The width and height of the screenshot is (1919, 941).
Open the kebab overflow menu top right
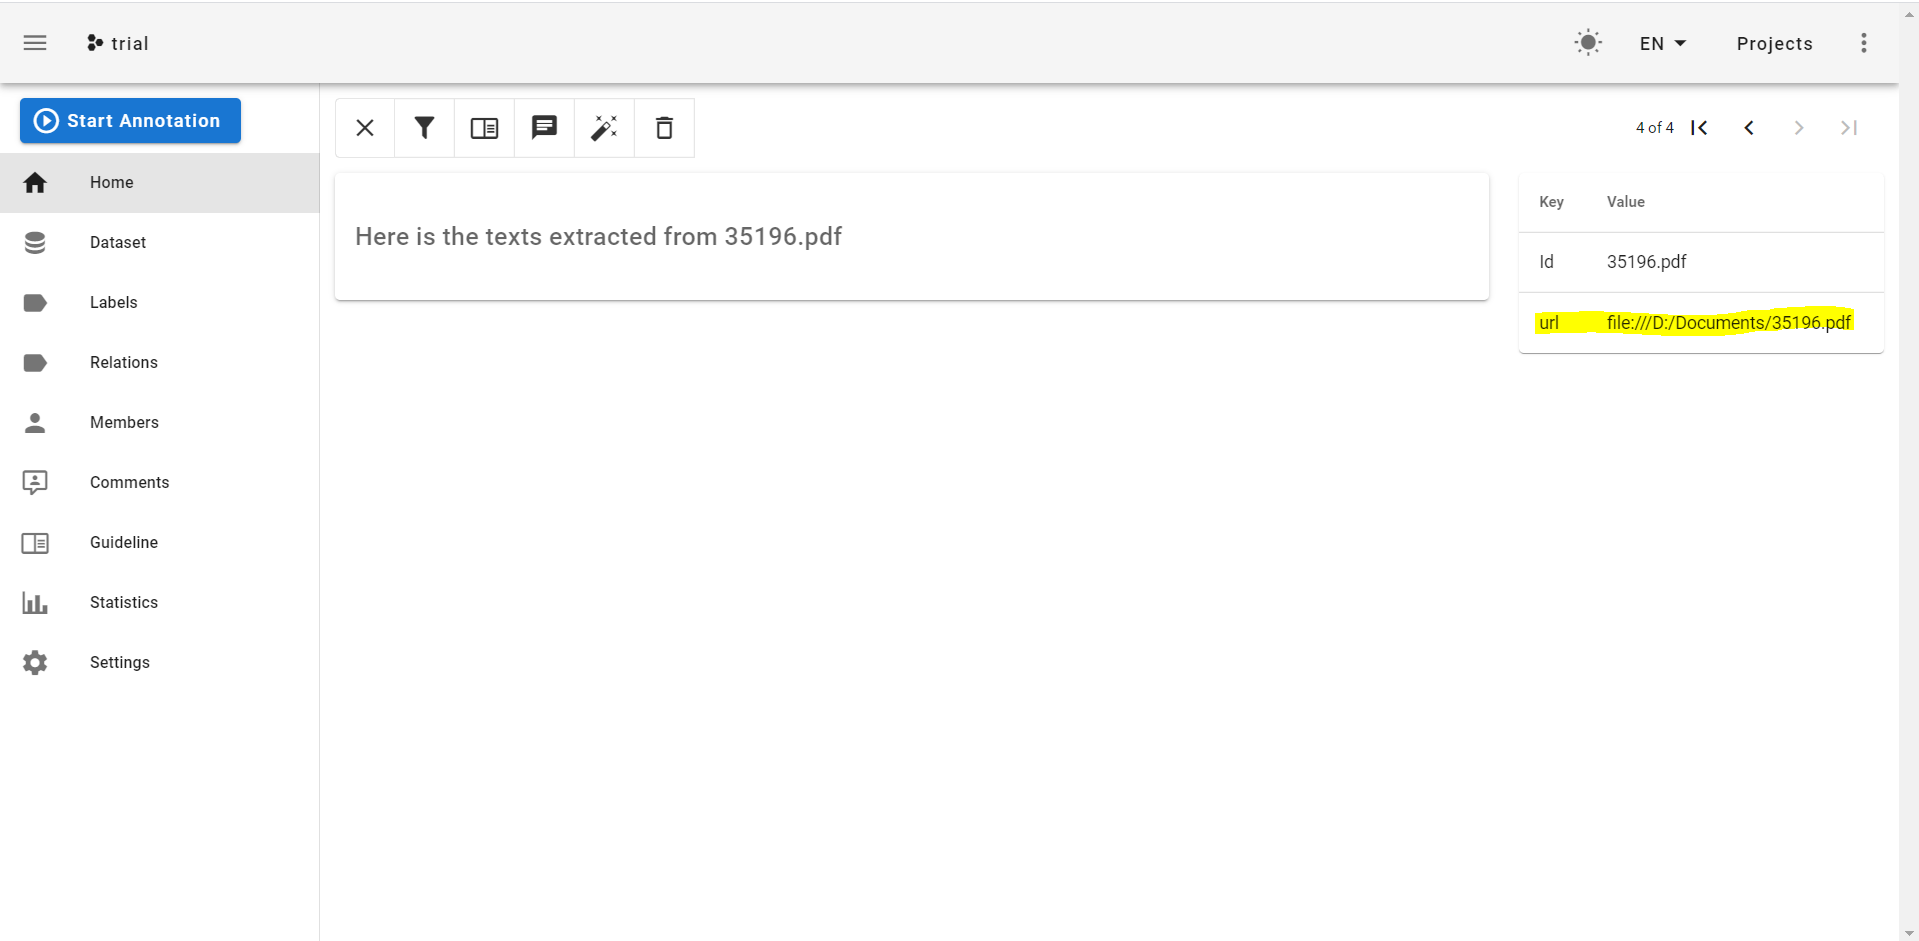1863,42
